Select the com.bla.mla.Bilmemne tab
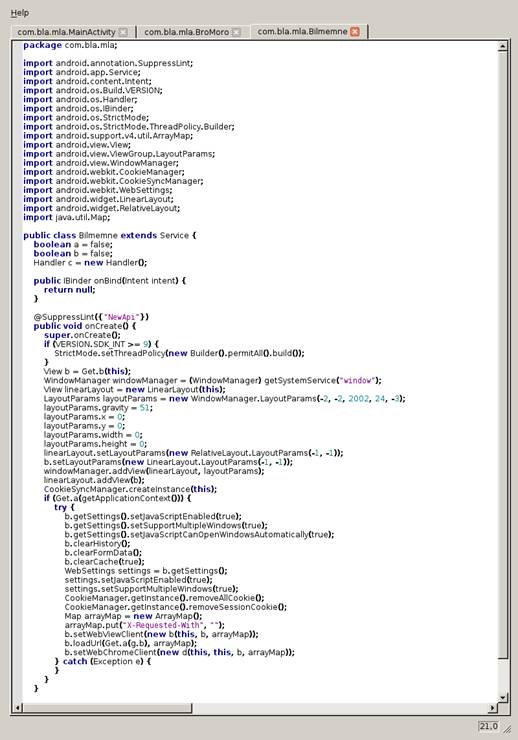518x740 pixels. [302, 32]
